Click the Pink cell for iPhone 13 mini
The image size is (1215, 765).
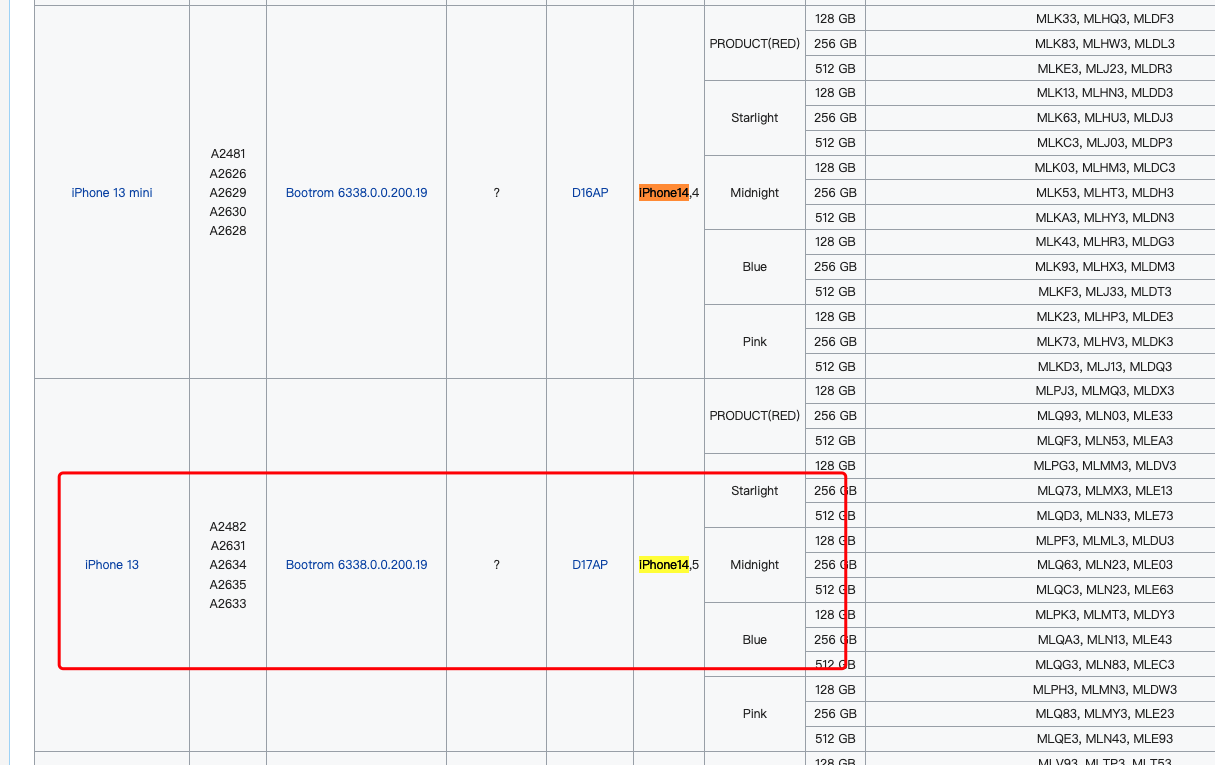click(x=754, y=342)
